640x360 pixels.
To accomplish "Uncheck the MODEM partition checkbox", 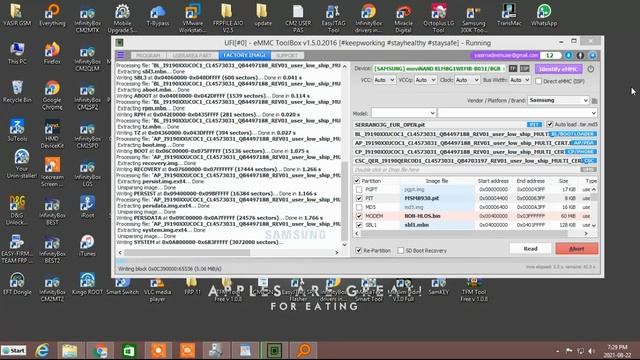I will [x=359, y=216].
